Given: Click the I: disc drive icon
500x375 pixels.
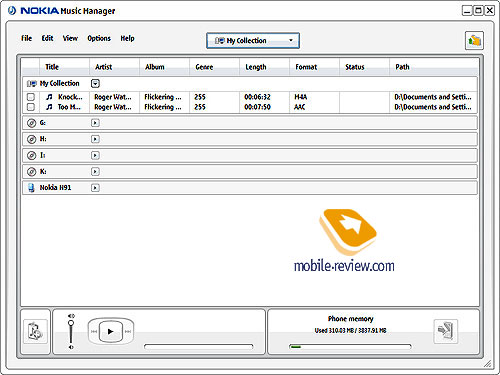Looking at the screenshot, I should coord(31,155).
